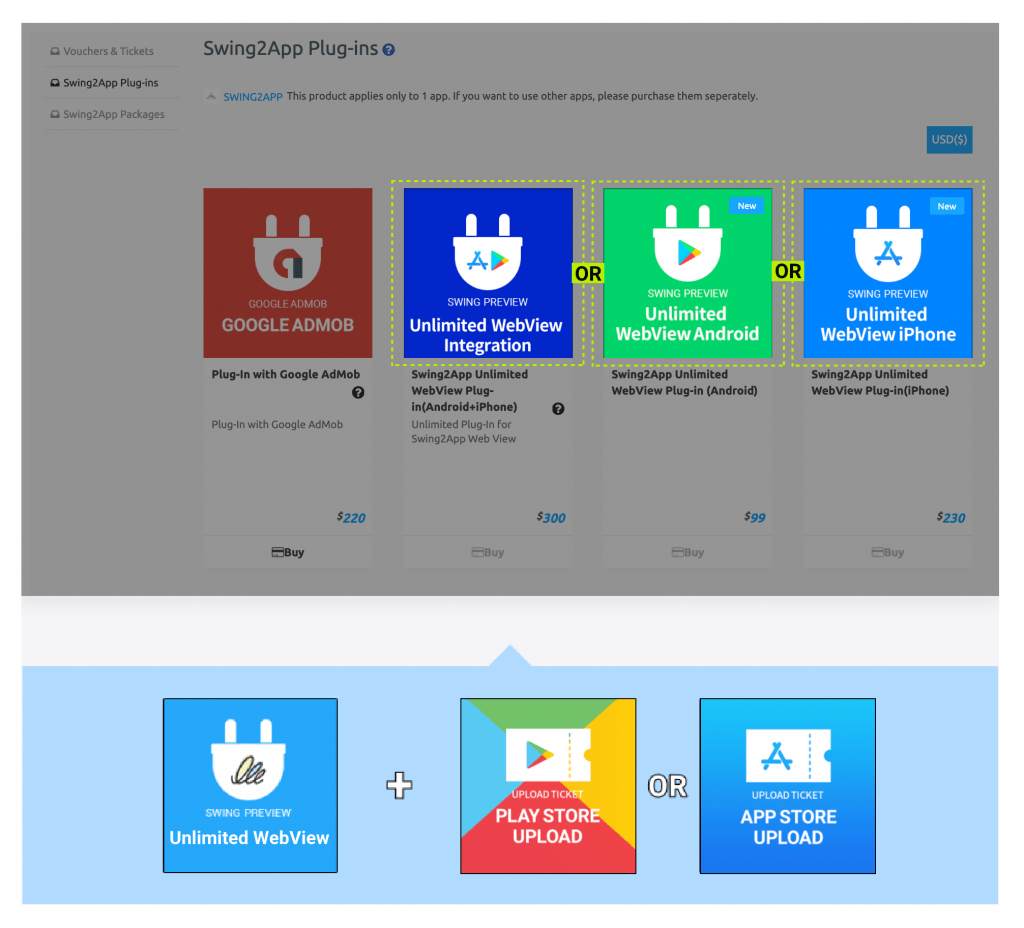Image resolution: width=1024 pixels, height=928 pixels.
Task: Click the Swing2App Plug-ins sidebar entry
Action: pyautogui.click(x=102, y=82)
